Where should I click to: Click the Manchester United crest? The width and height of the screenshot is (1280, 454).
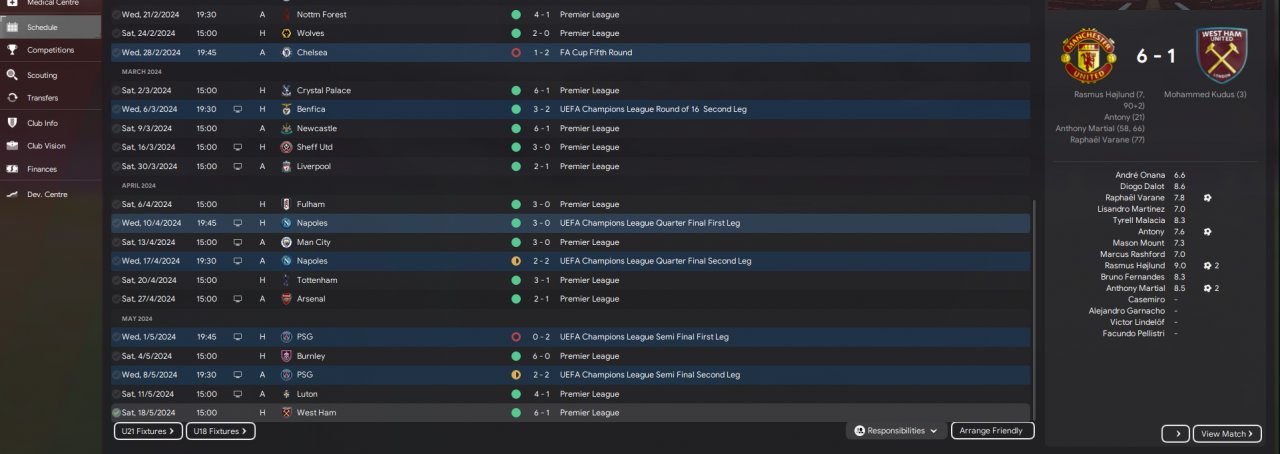point(1088,56)
